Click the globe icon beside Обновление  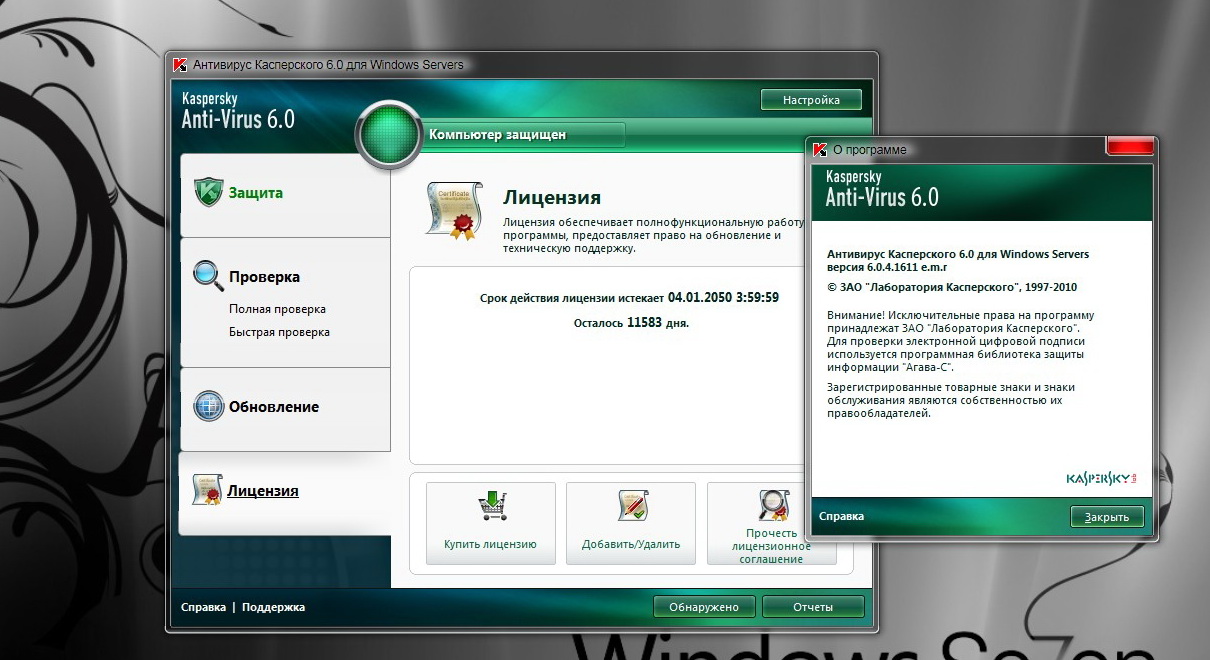pyautogui.click(x=208, y=407)
